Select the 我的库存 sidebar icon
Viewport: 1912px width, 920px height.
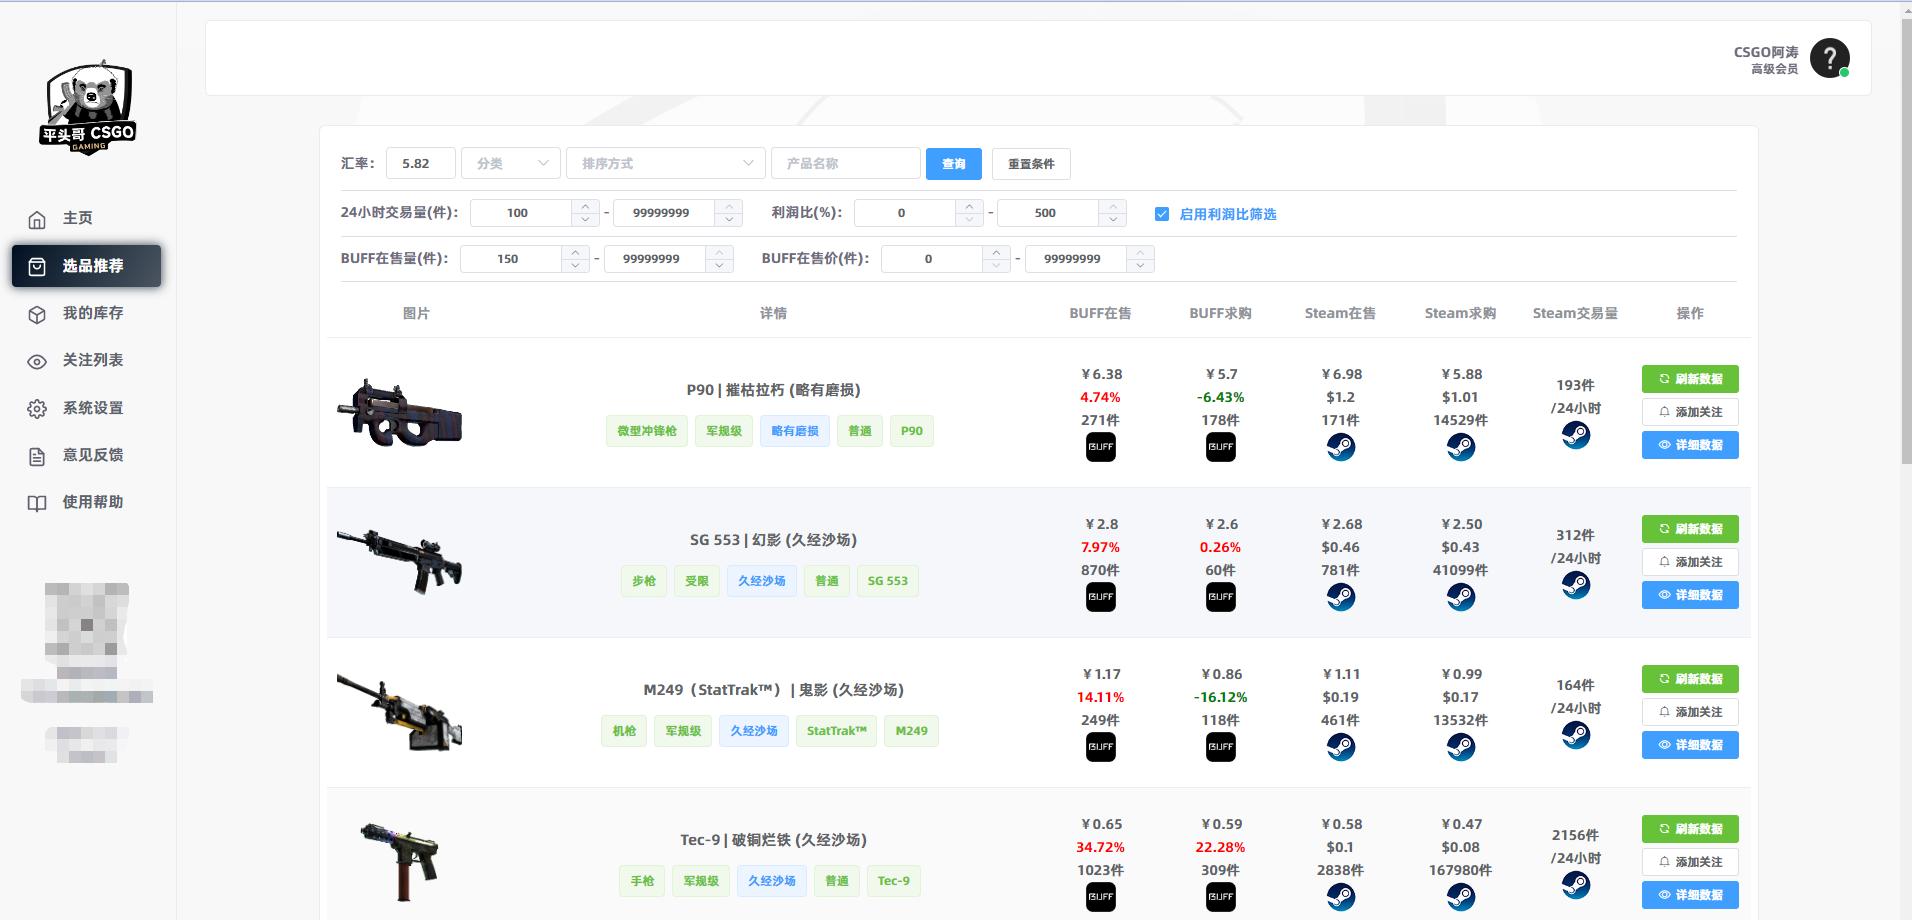37,313
